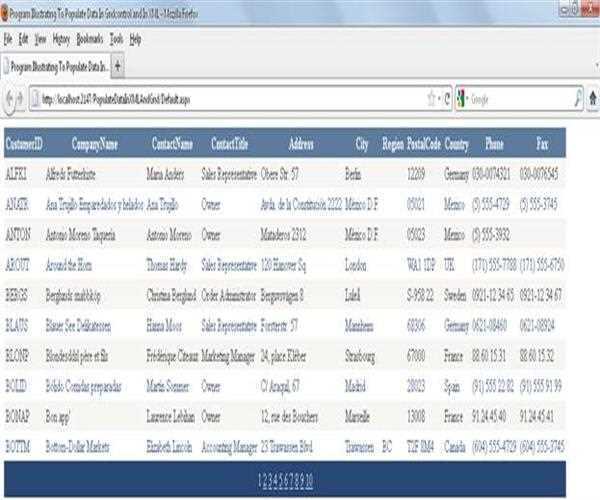Bookmark this page using the star icon
Viewport: 600px width, 500px height.
click(x=431, y=99)
